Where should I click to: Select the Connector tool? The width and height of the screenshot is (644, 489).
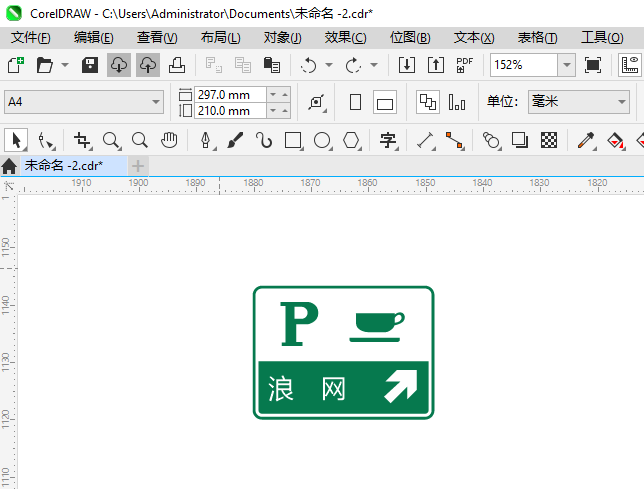coord(455,140)
